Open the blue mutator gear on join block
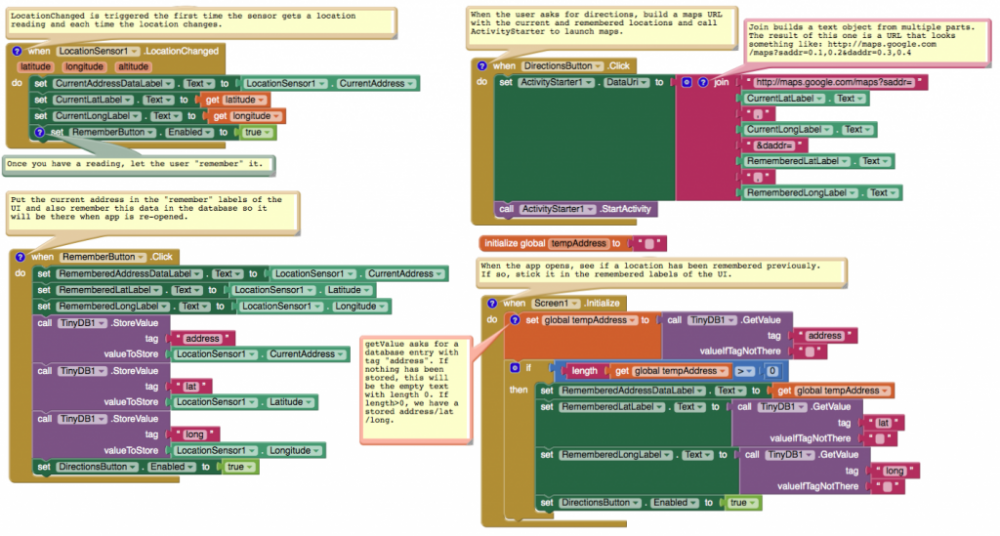 tap(687, 82)
